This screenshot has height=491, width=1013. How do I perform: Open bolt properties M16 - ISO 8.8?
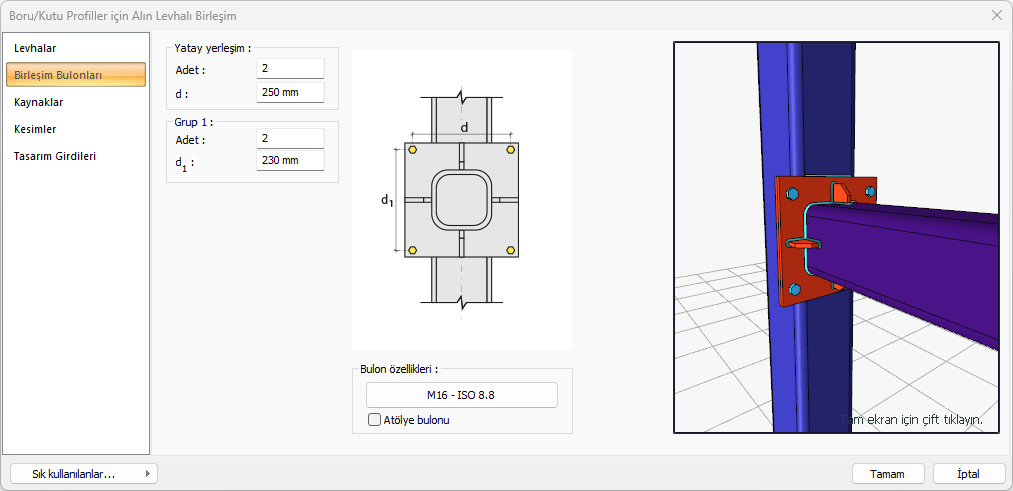[x=461, y=395]
